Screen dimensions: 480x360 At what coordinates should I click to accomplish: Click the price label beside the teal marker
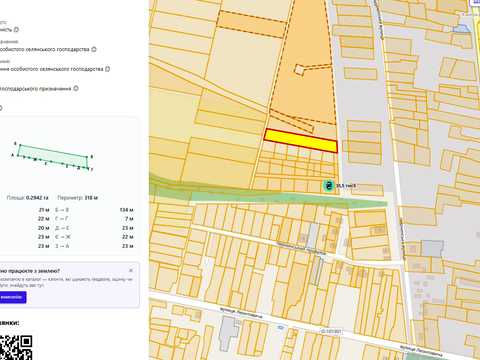(x=346, y=185)
